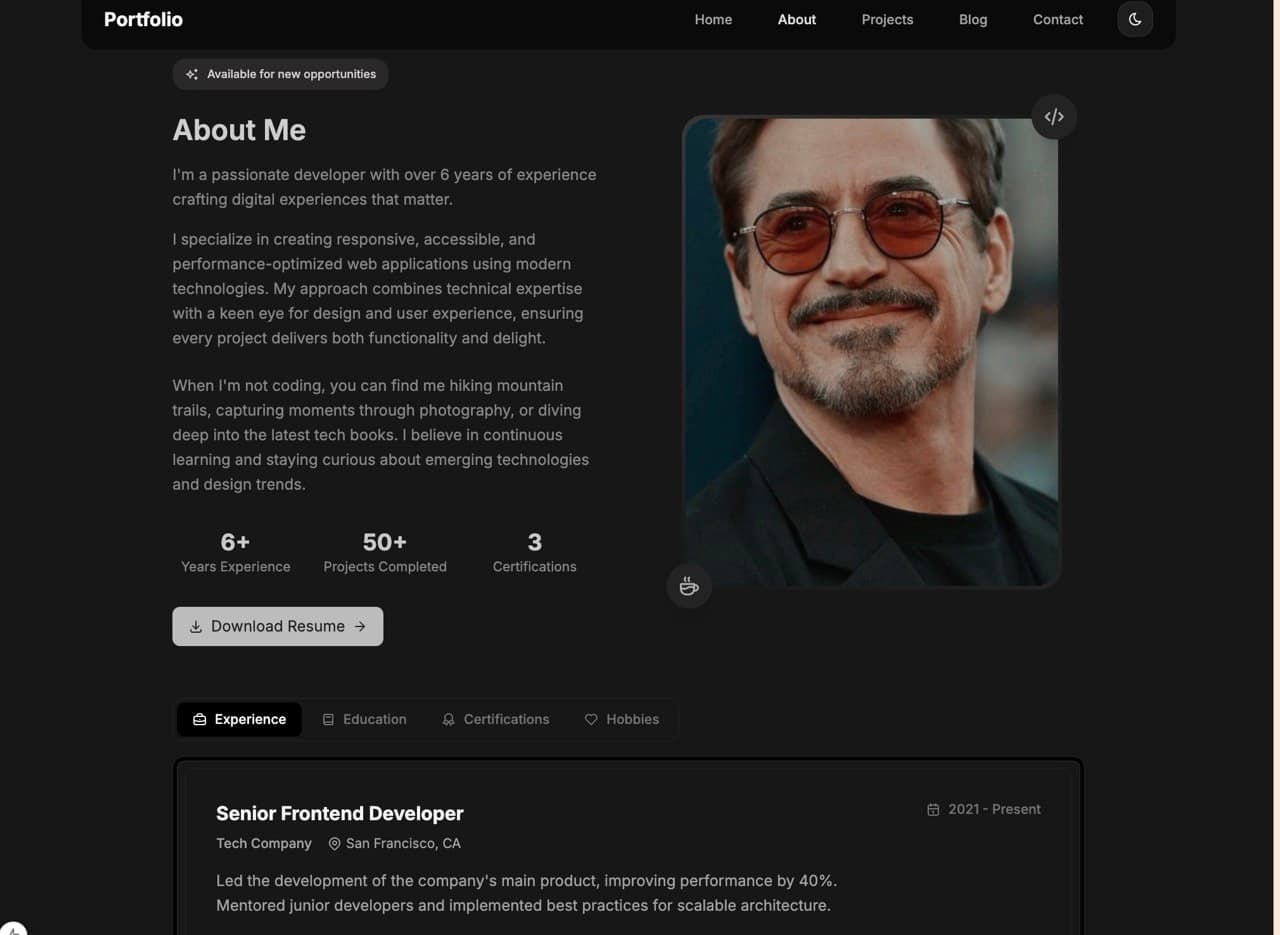1280x935 pixels.
Task: Click the Contact link in the navigation
Action: tap(1057, 19)
